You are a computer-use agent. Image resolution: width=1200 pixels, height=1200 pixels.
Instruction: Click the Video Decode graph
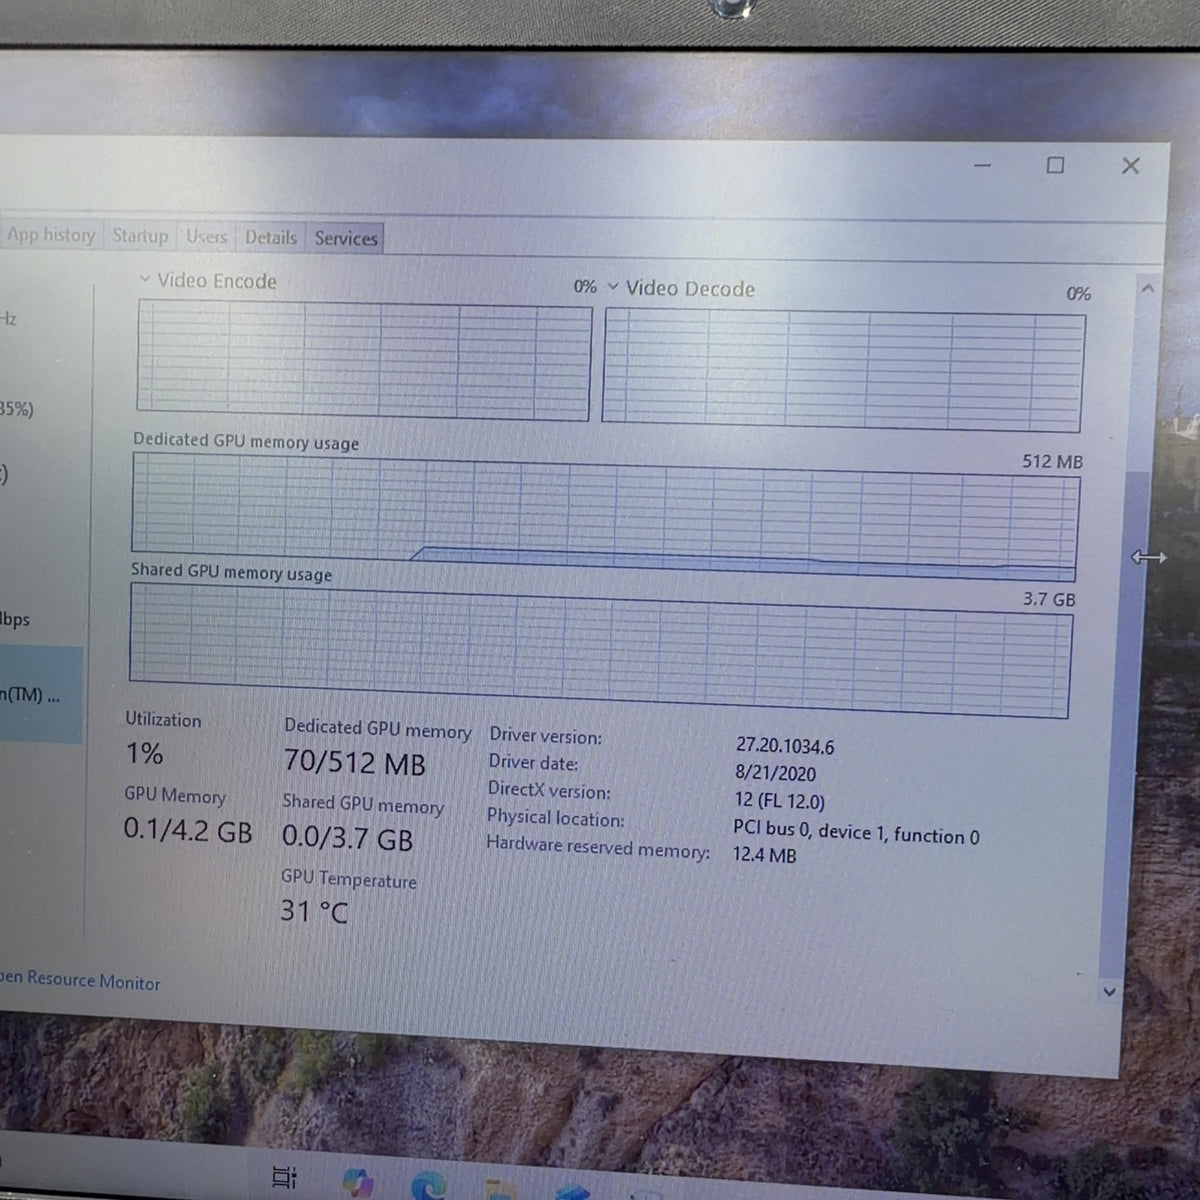click(x=844, y=370)
